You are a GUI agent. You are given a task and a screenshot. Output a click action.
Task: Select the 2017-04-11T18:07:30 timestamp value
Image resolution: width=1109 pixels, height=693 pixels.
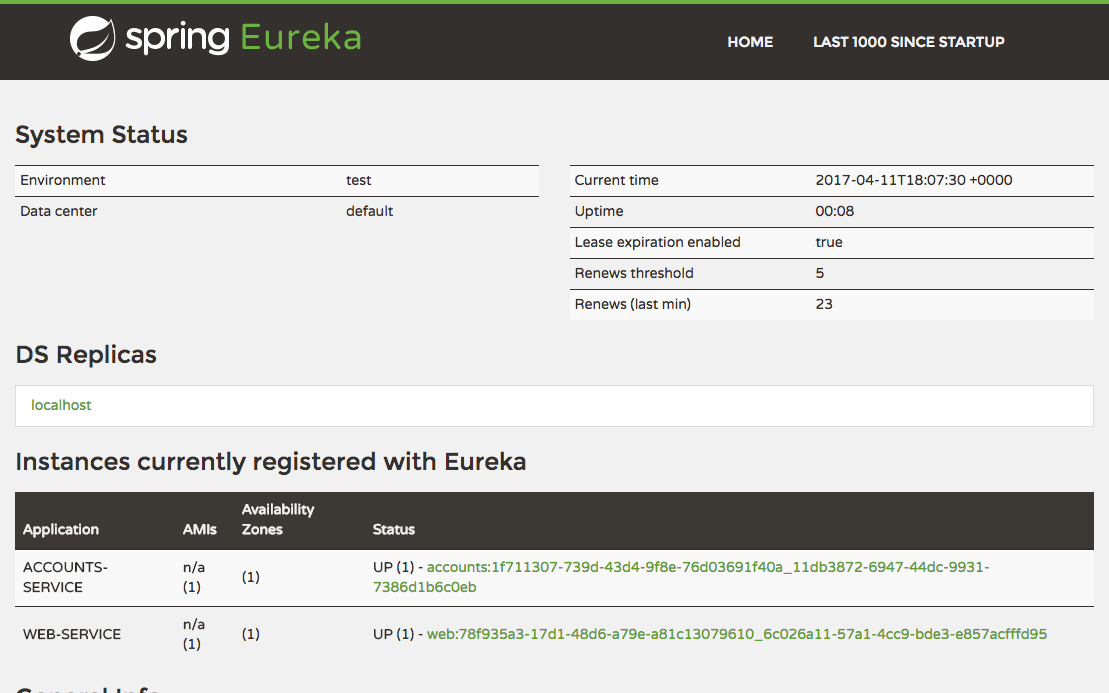(913, 180)
